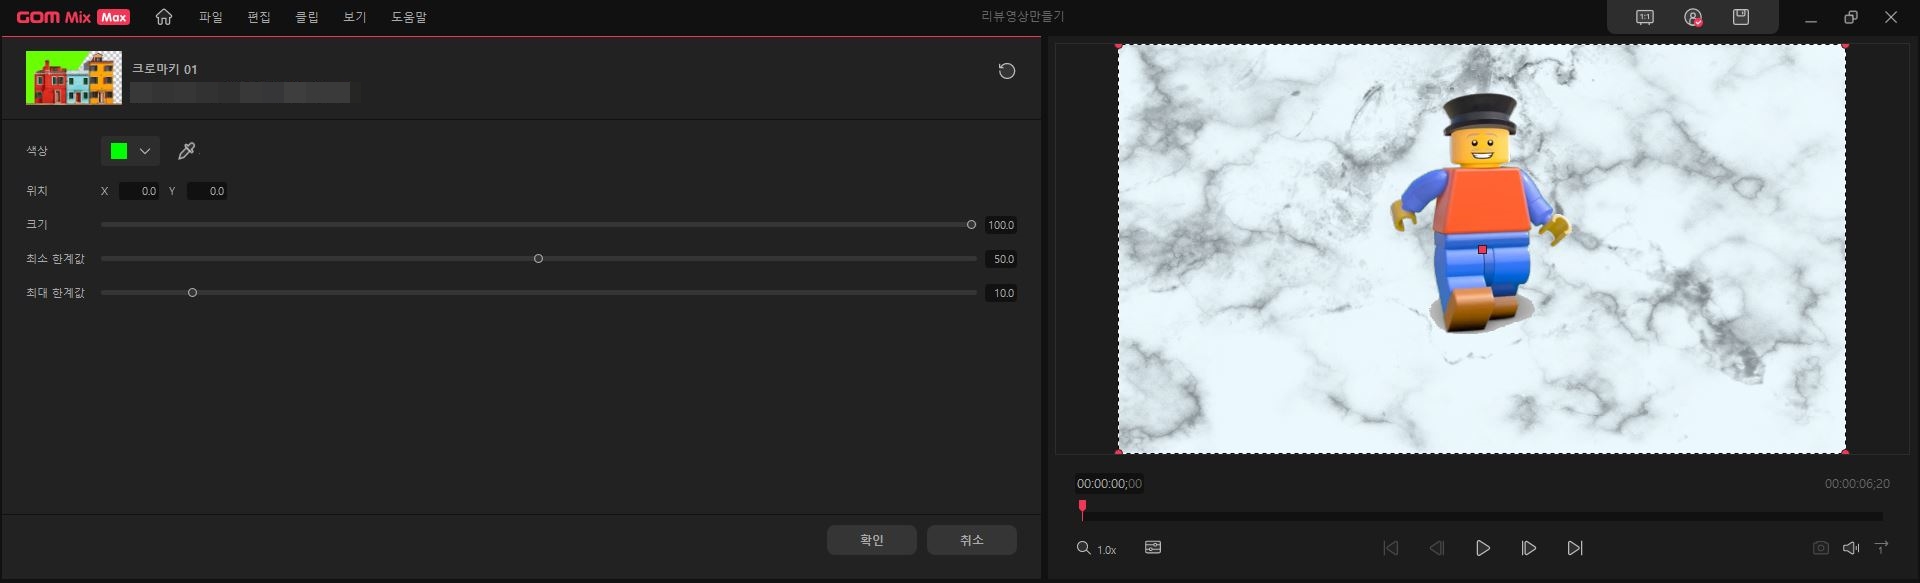Select the center anchor point on figure
Screen dimensions: 1920x583
click(x=1482, y=249)
